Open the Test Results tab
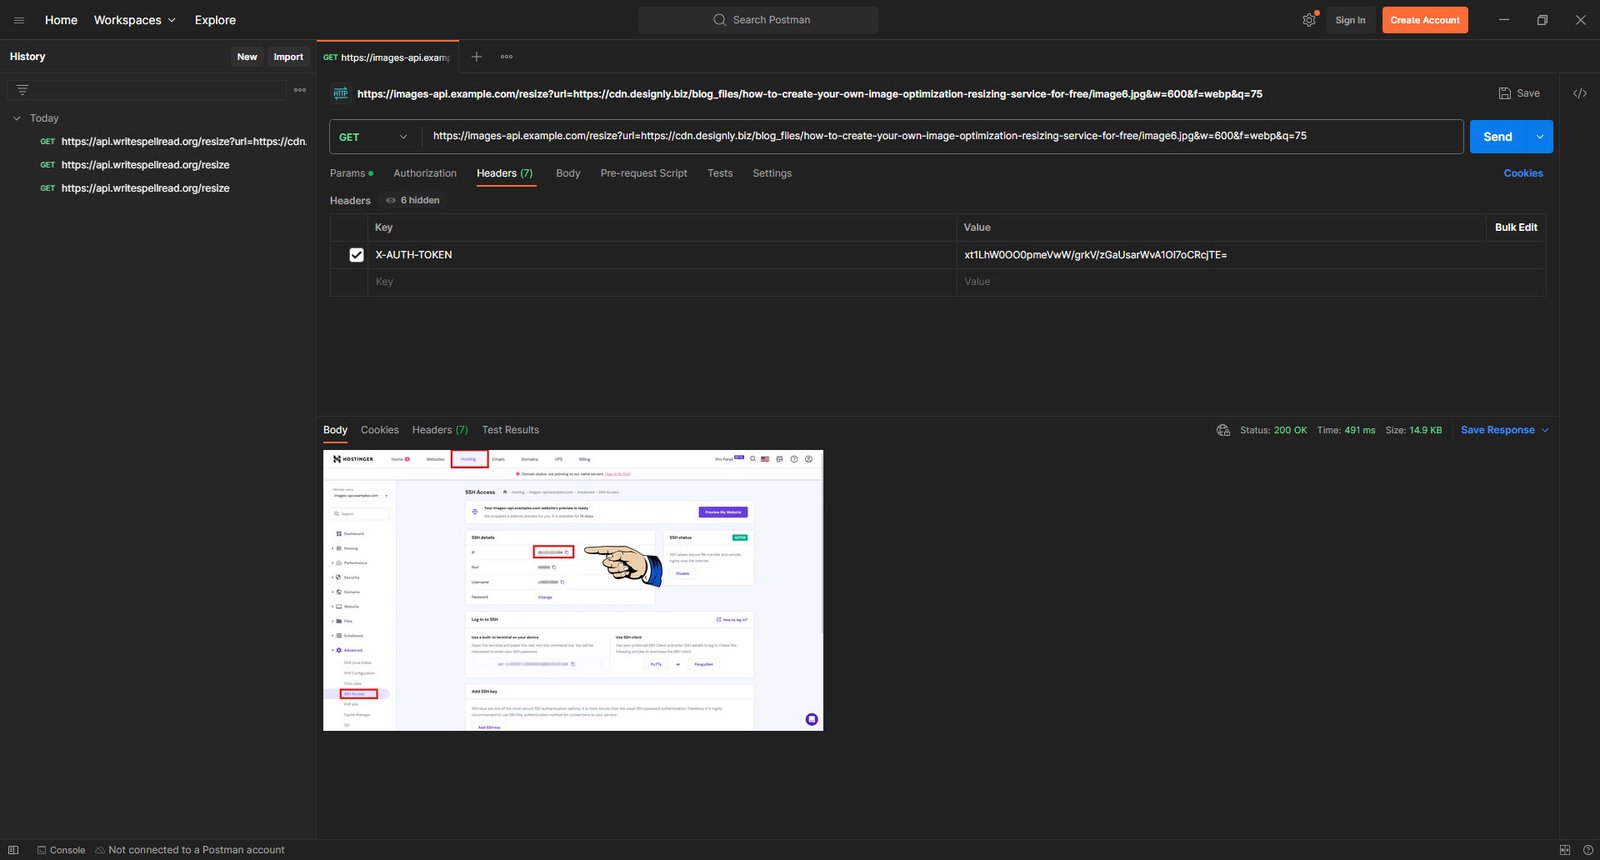Viewport: 1600px width, 860px height. [x=510, y=430]
